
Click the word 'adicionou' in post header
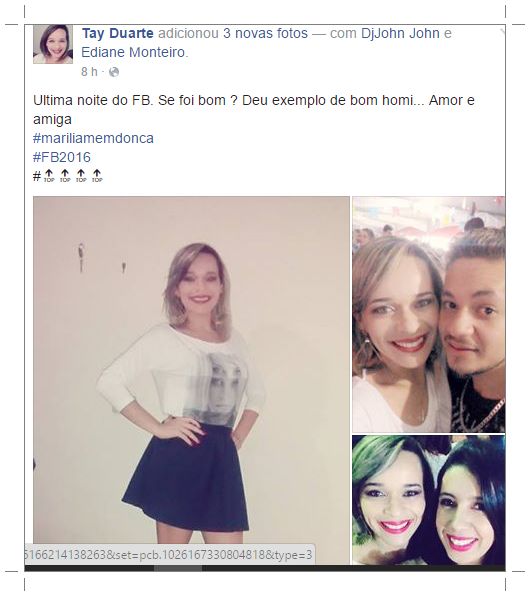(188, 33)
